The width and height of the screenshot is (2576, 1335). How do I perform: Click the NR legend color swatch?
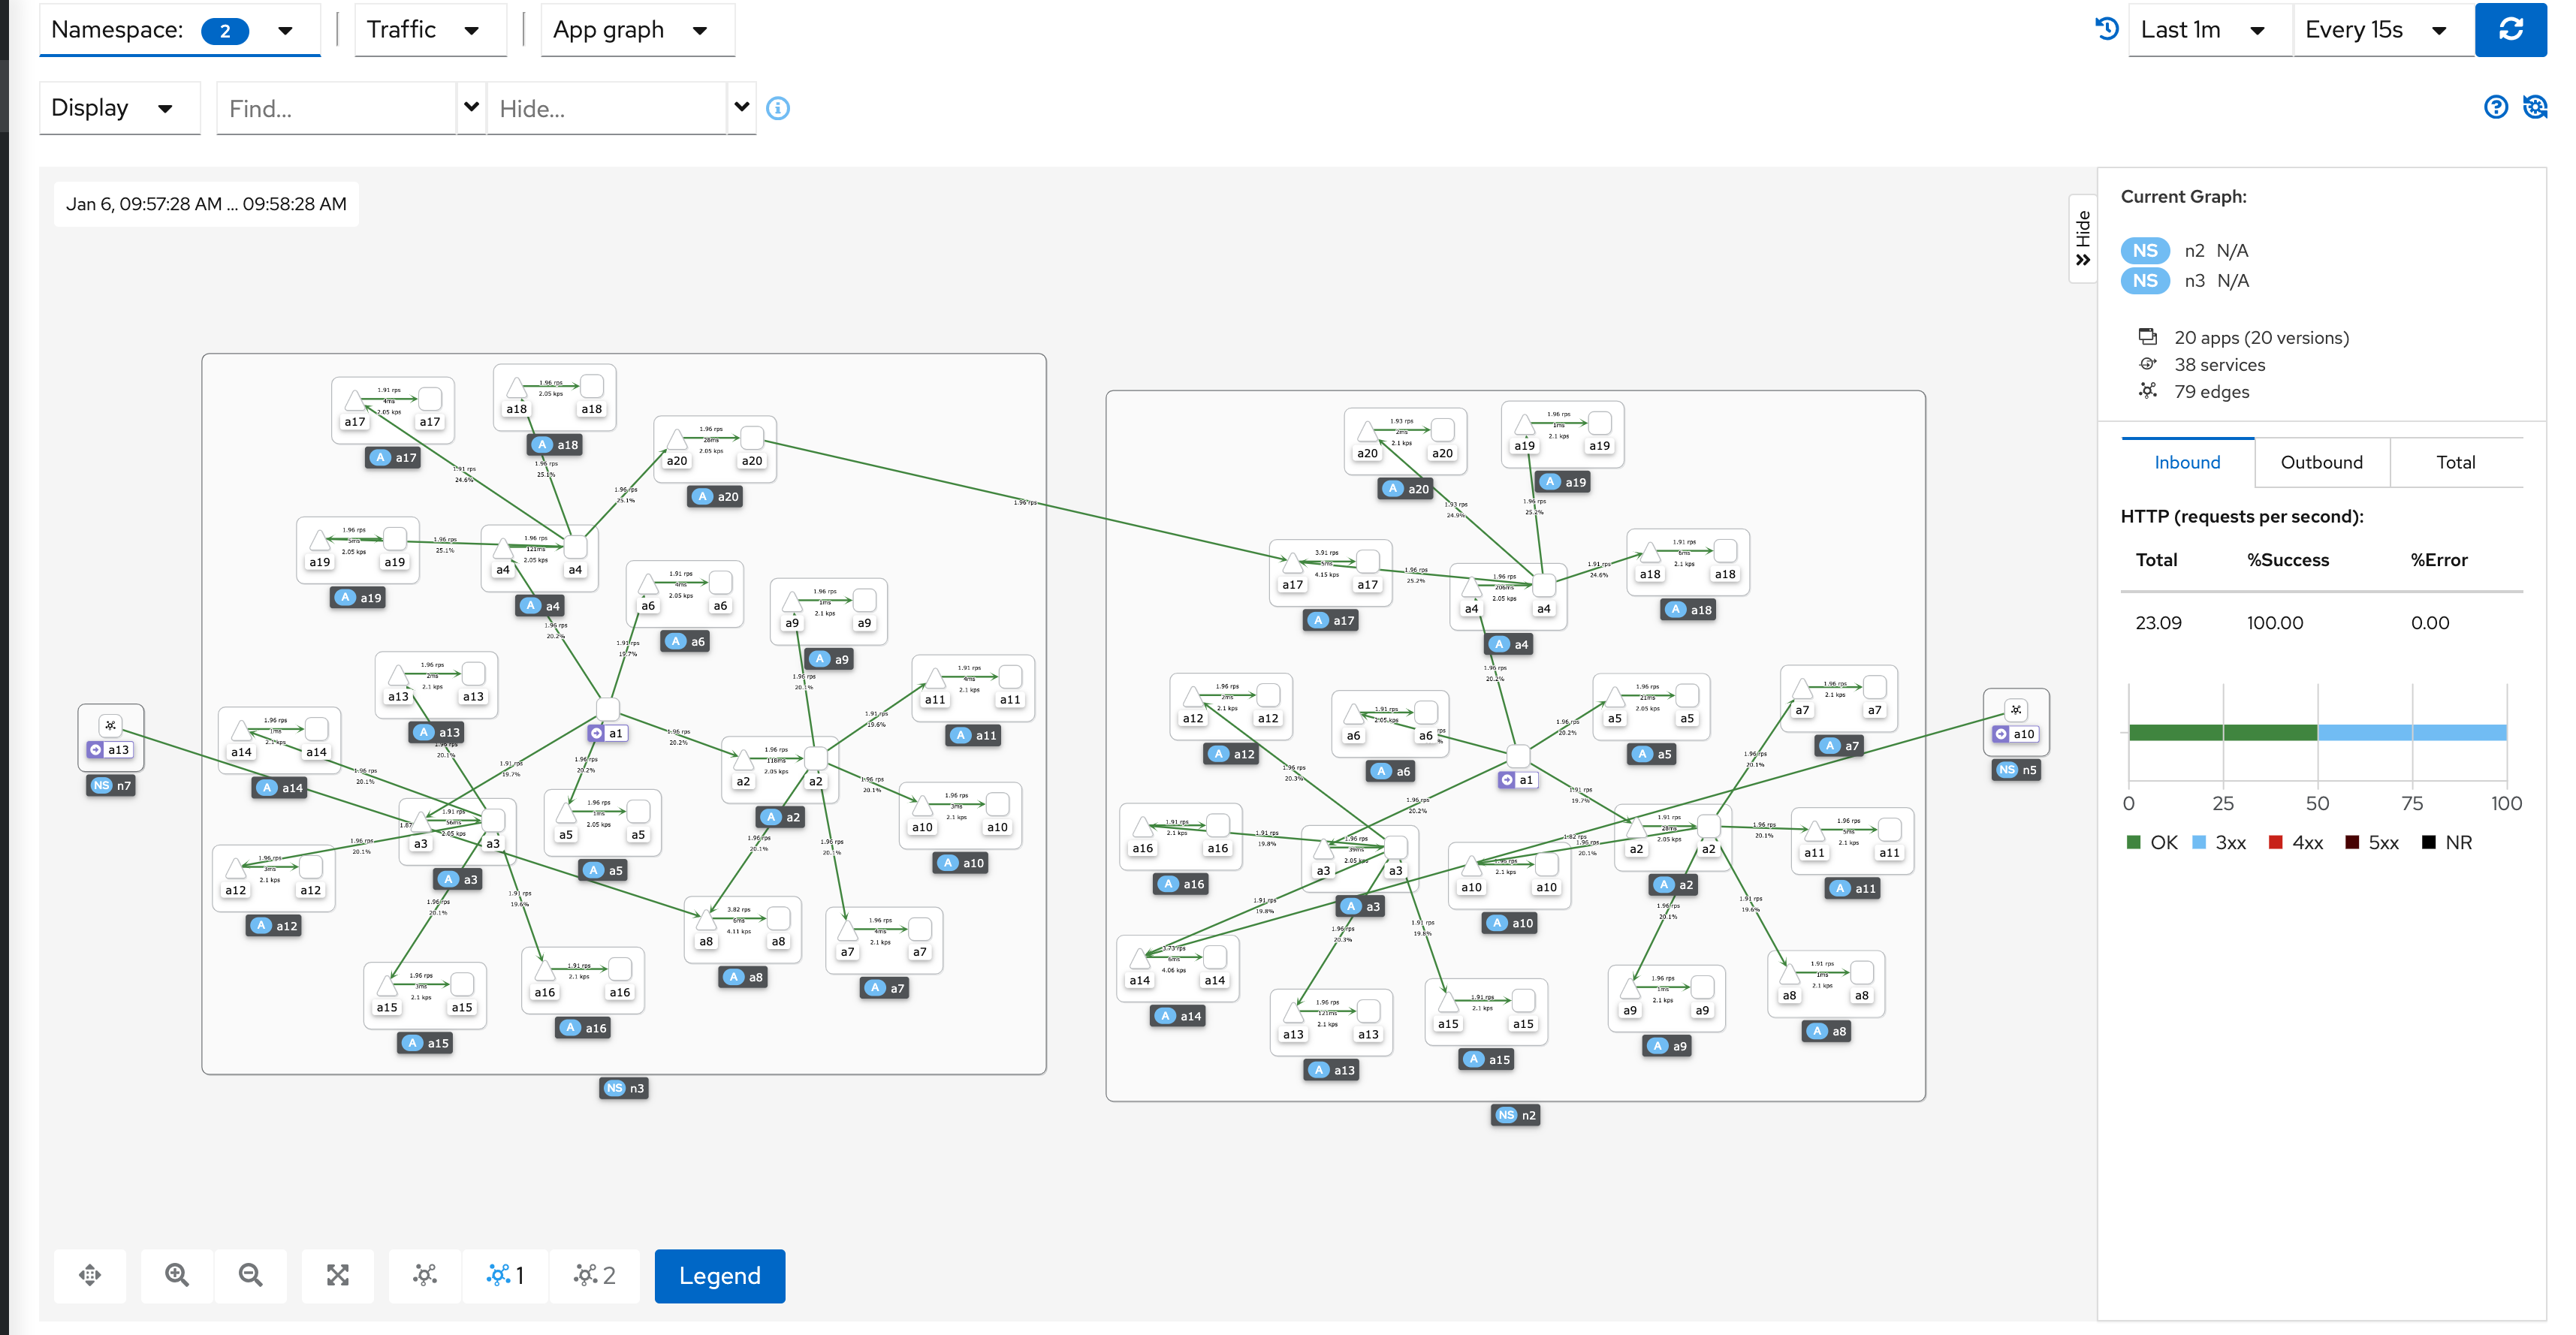coord(2427,842)
